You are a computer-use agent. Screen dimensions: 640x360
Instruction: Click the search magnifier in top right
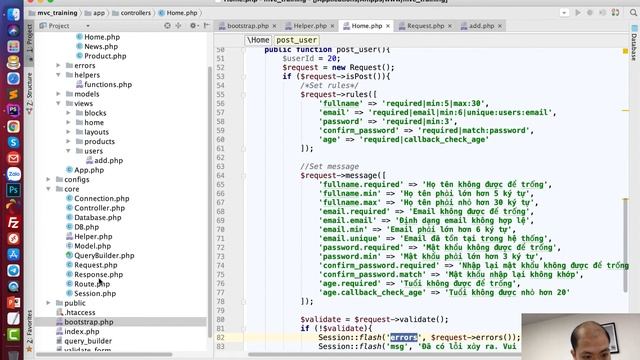[x=633, y=13]
